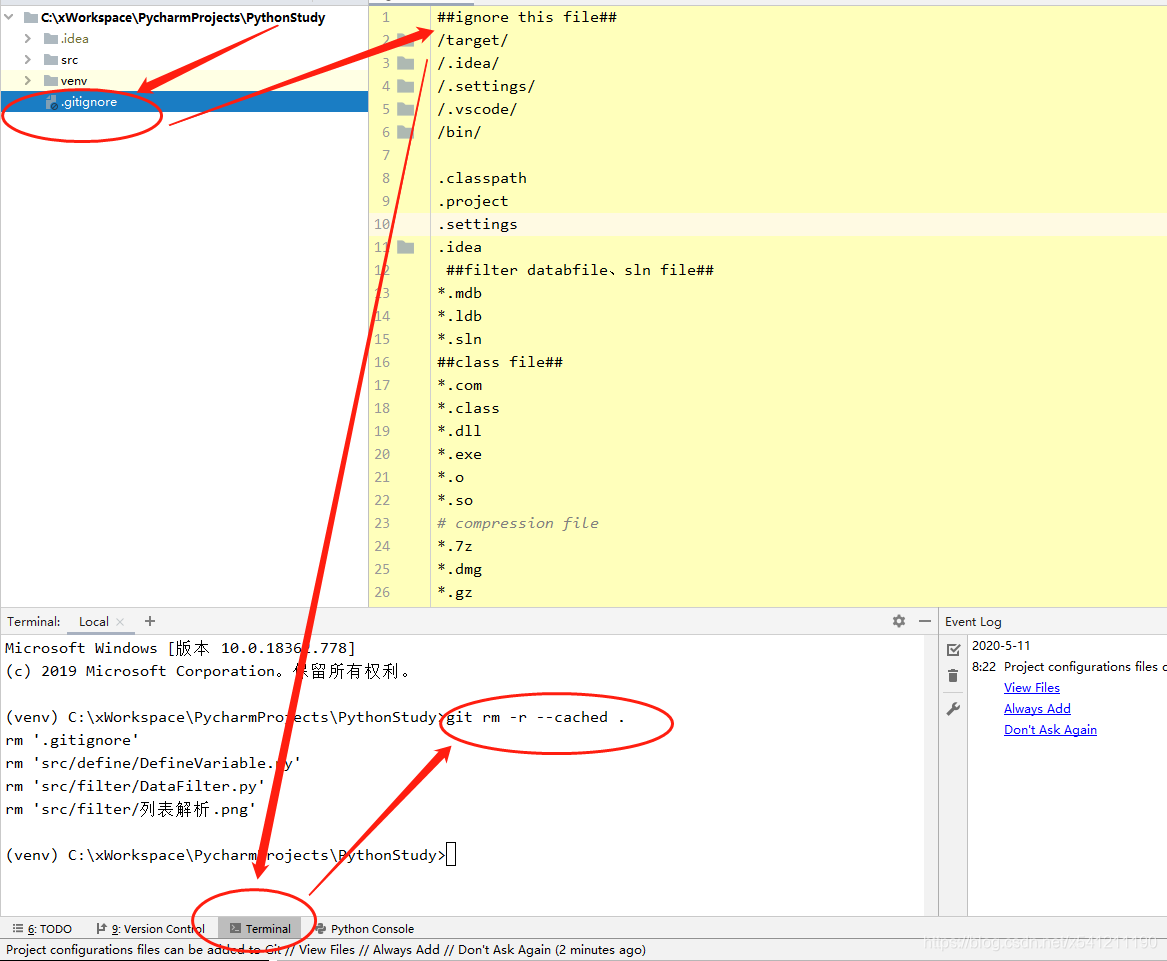Click line '.classpath' in the editor

tap(482, 178)
